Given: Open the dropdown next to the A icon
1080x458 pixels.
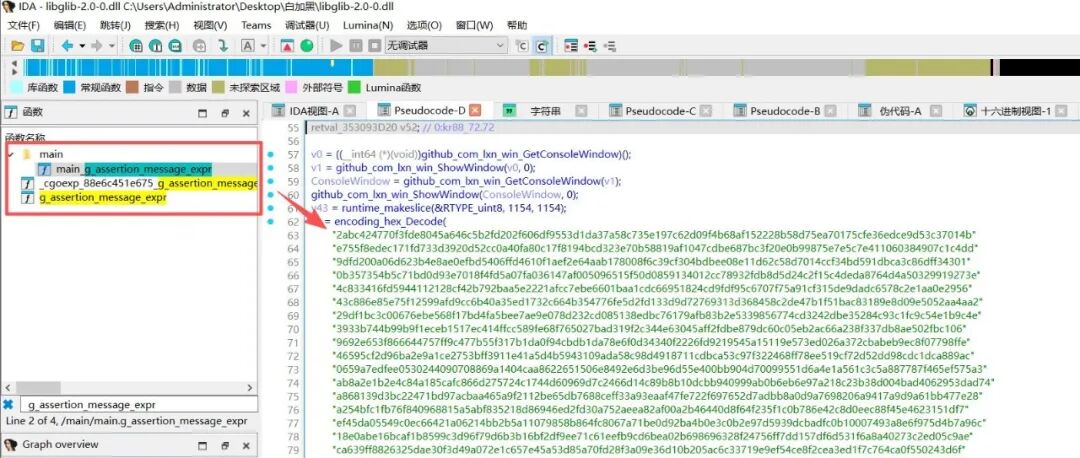Looking at the screenshot, I should pyautogui.click(x=263, y=46).
